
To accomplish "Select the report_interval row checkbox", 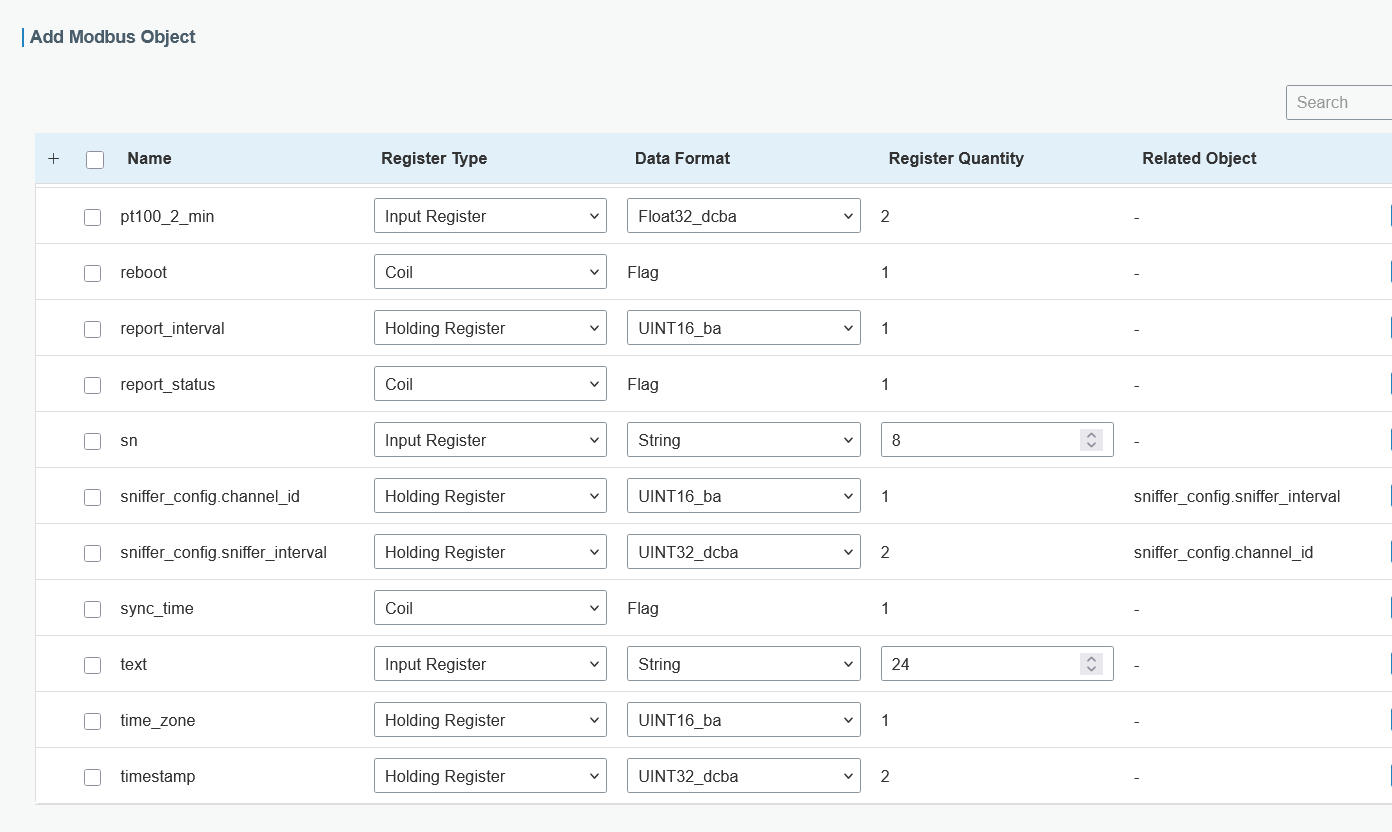I will [92, 329].
